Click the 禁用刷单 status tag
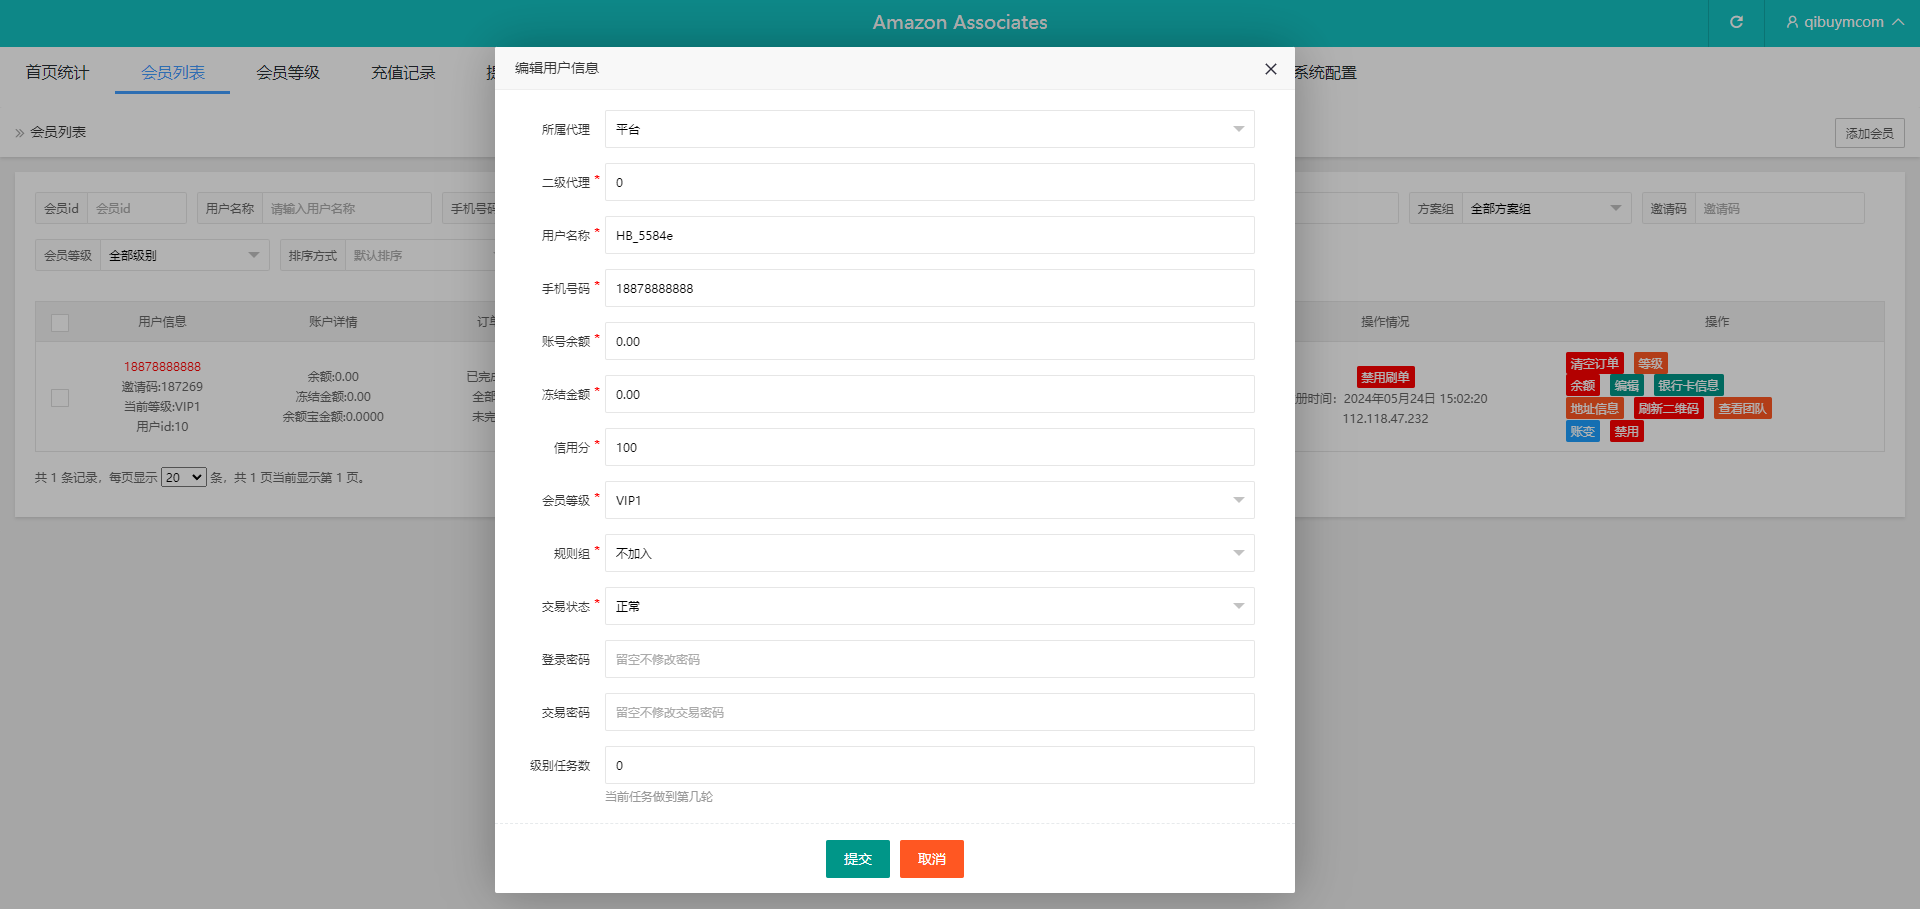The image size is (1920, 909). pyautogui.click(x=1384, y=377)
